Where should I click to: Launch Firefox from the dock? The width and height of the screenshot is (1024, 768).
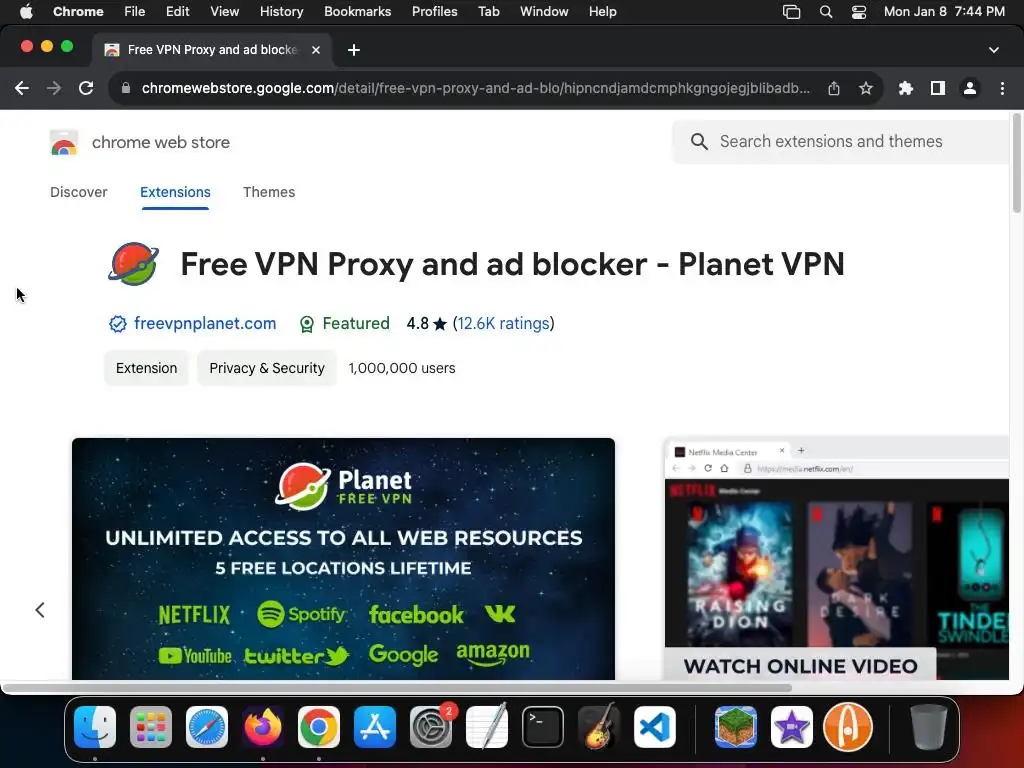click(263, 727)
